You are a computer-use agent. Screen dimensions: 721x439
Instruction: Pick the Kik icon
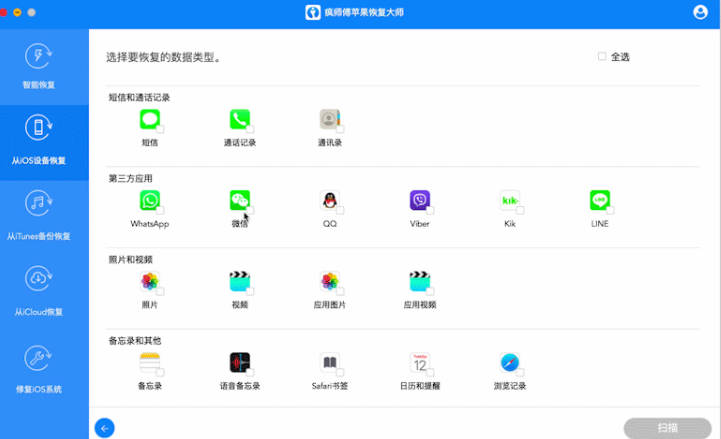tap(510, 200)
